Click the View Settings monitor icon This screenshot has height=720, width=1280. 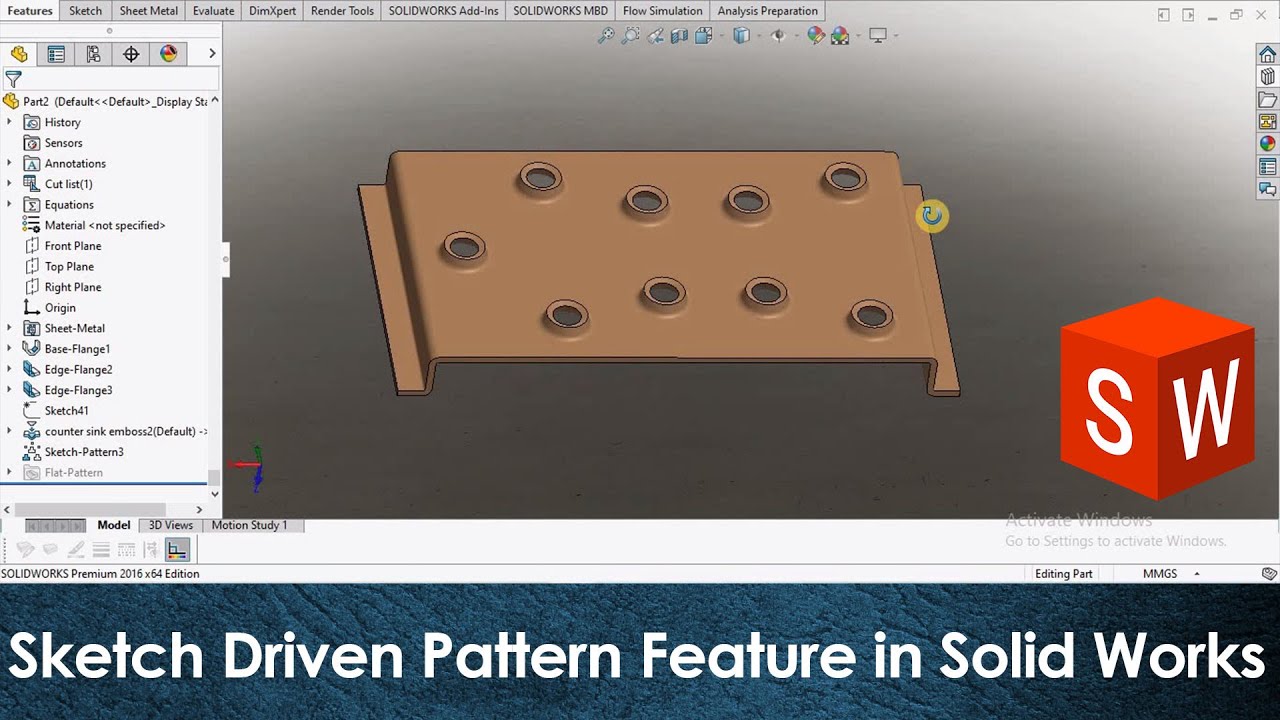878,36
